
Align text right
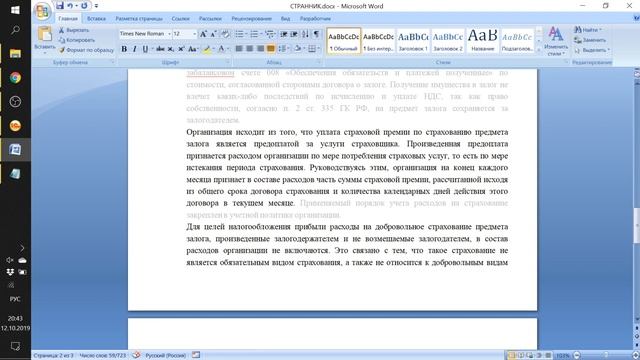[x=260, y=49]
